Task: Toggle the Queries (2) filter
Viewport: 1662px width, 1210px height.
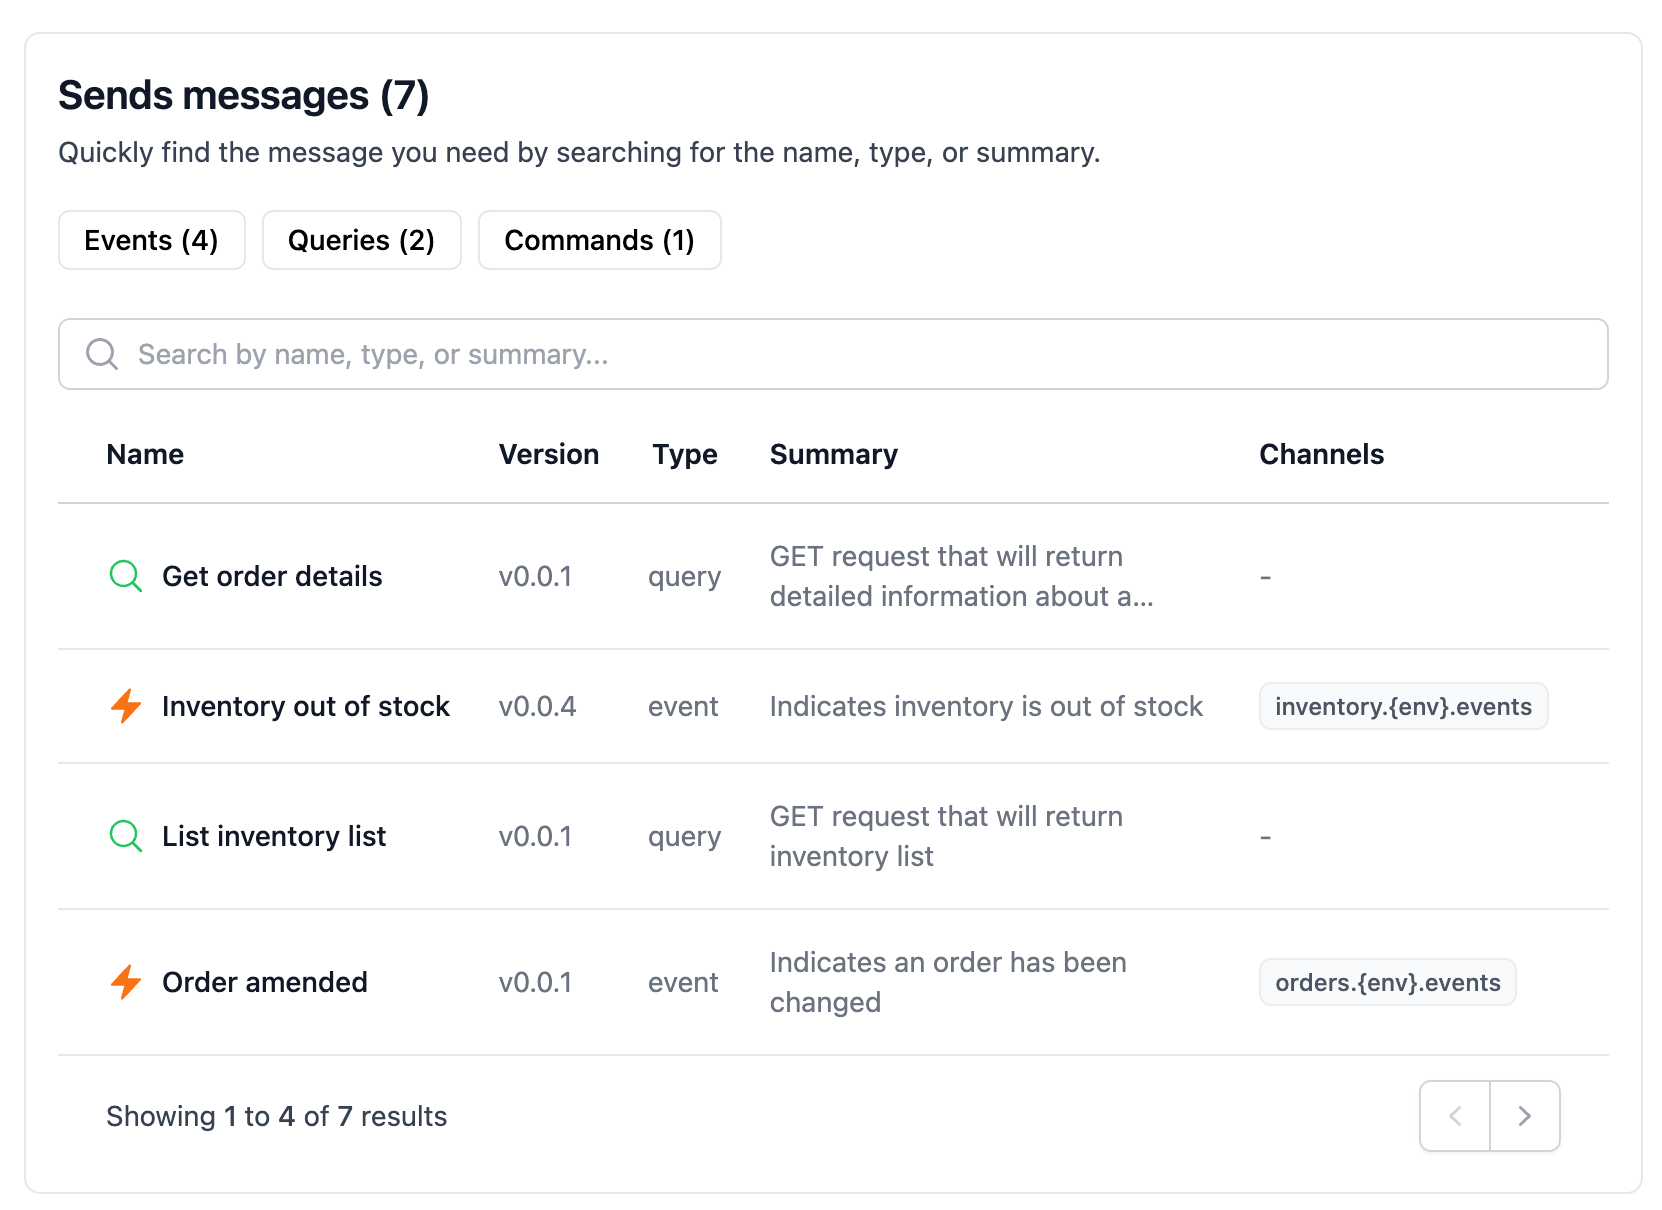Action: click(361, 240)
